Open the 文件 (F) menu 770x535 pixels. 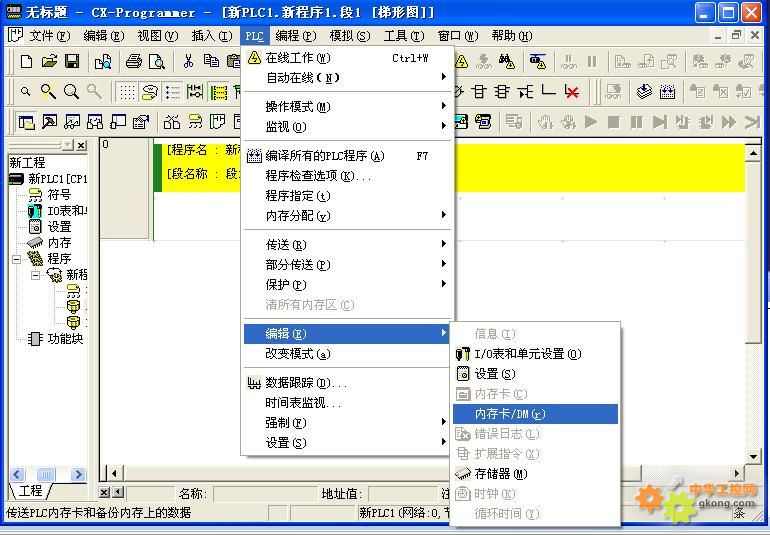50,35
